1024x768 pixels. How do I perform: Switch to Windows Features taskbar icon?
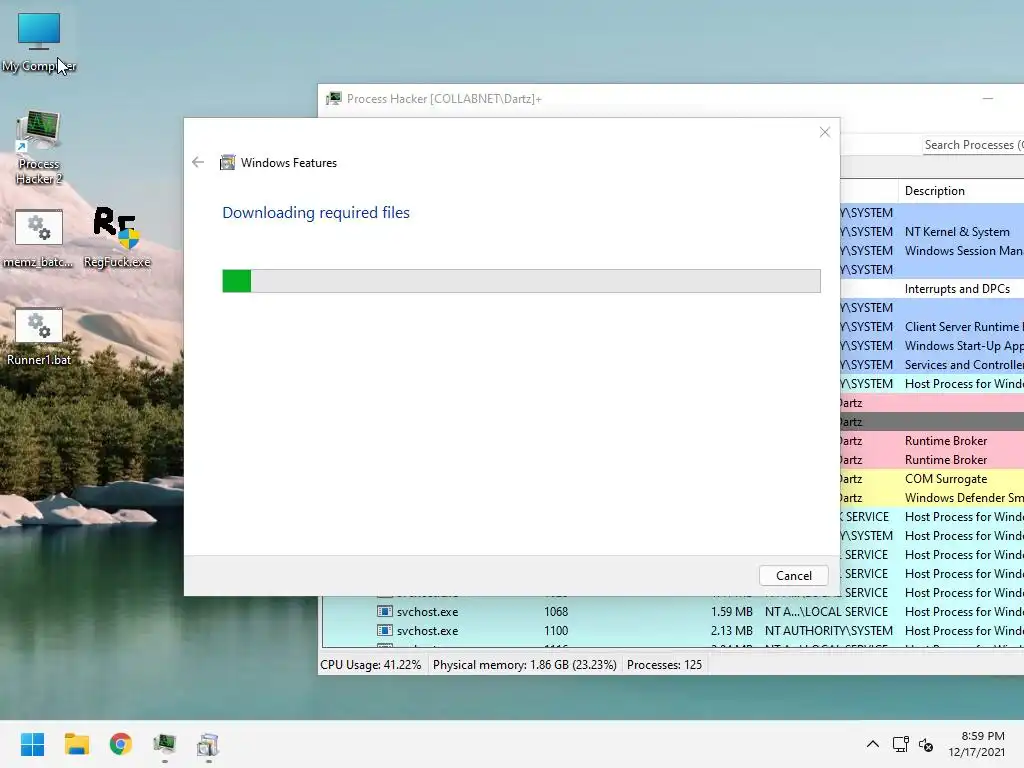208,744
